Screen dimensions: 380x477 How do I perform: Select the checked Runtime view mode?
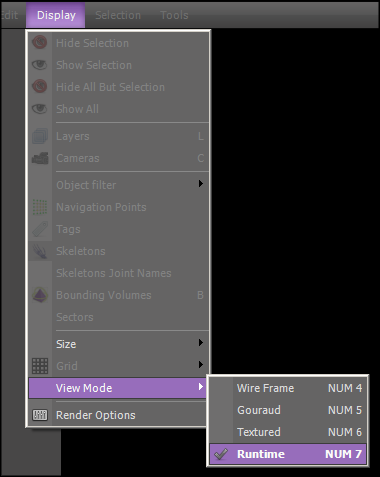coord(288,454)
